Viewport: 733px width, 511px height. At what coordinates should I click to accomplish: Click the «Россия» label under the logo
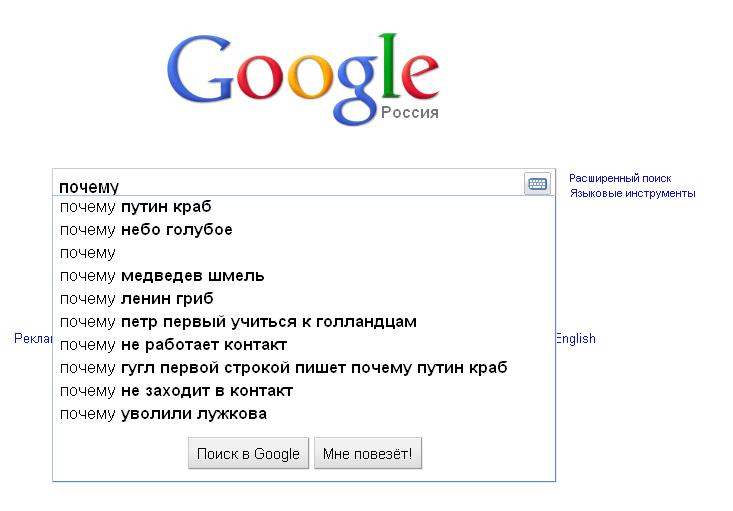(x=410, y=113)
